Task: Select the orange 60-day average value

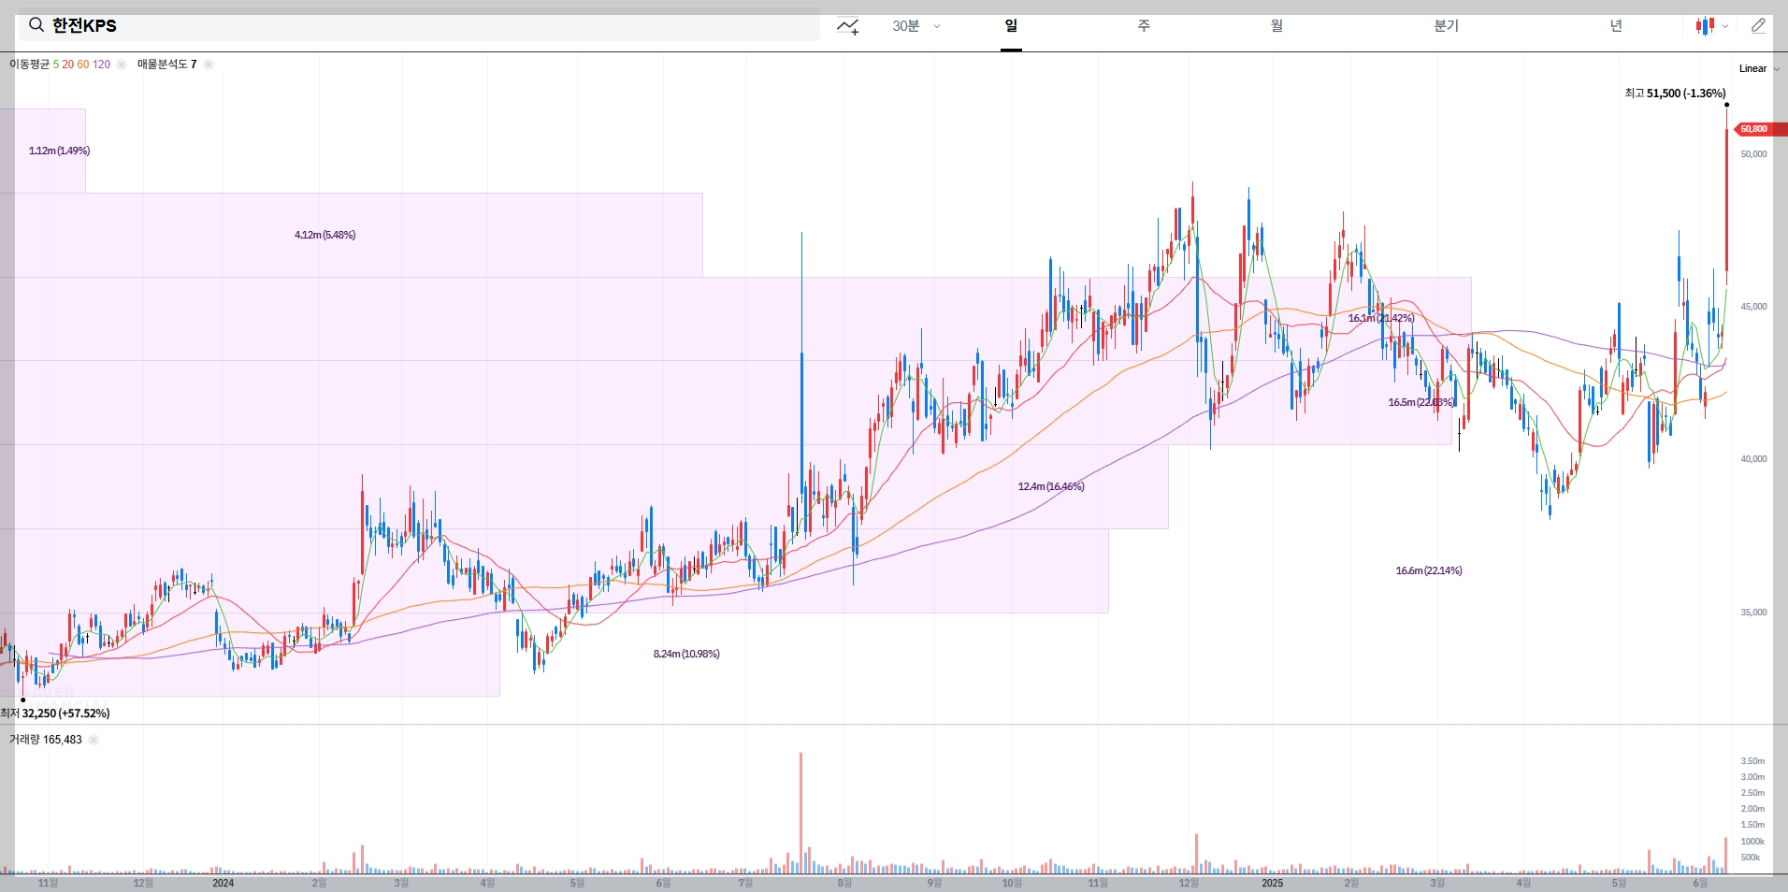Action: (83, 64)
